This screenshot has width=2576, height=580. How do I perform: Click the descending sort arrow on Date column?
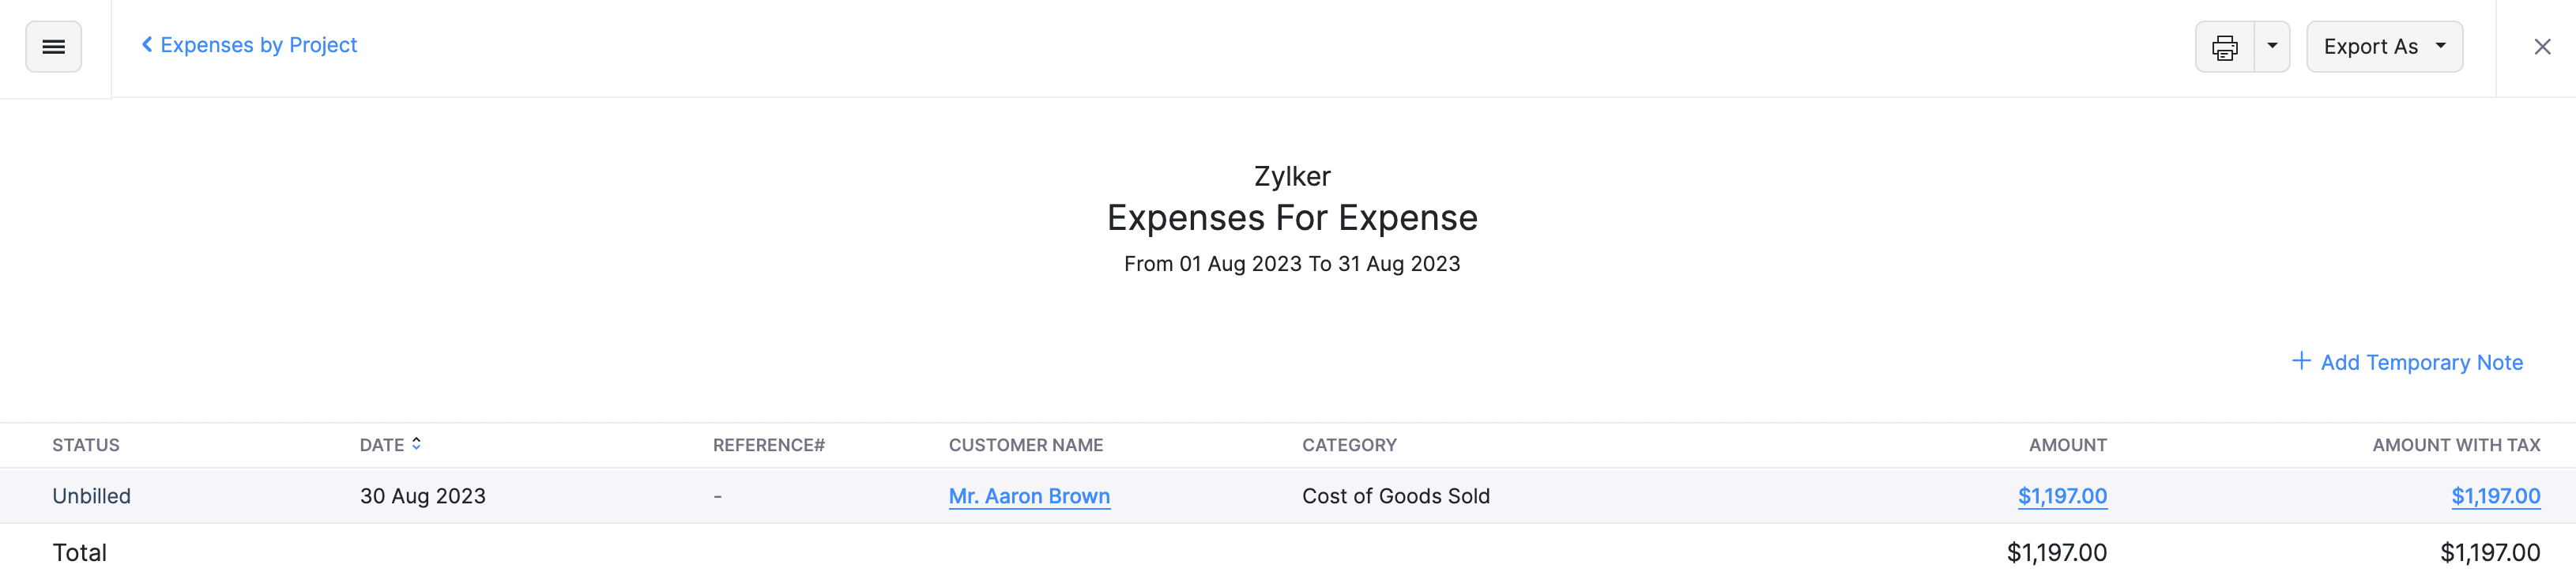417,450
